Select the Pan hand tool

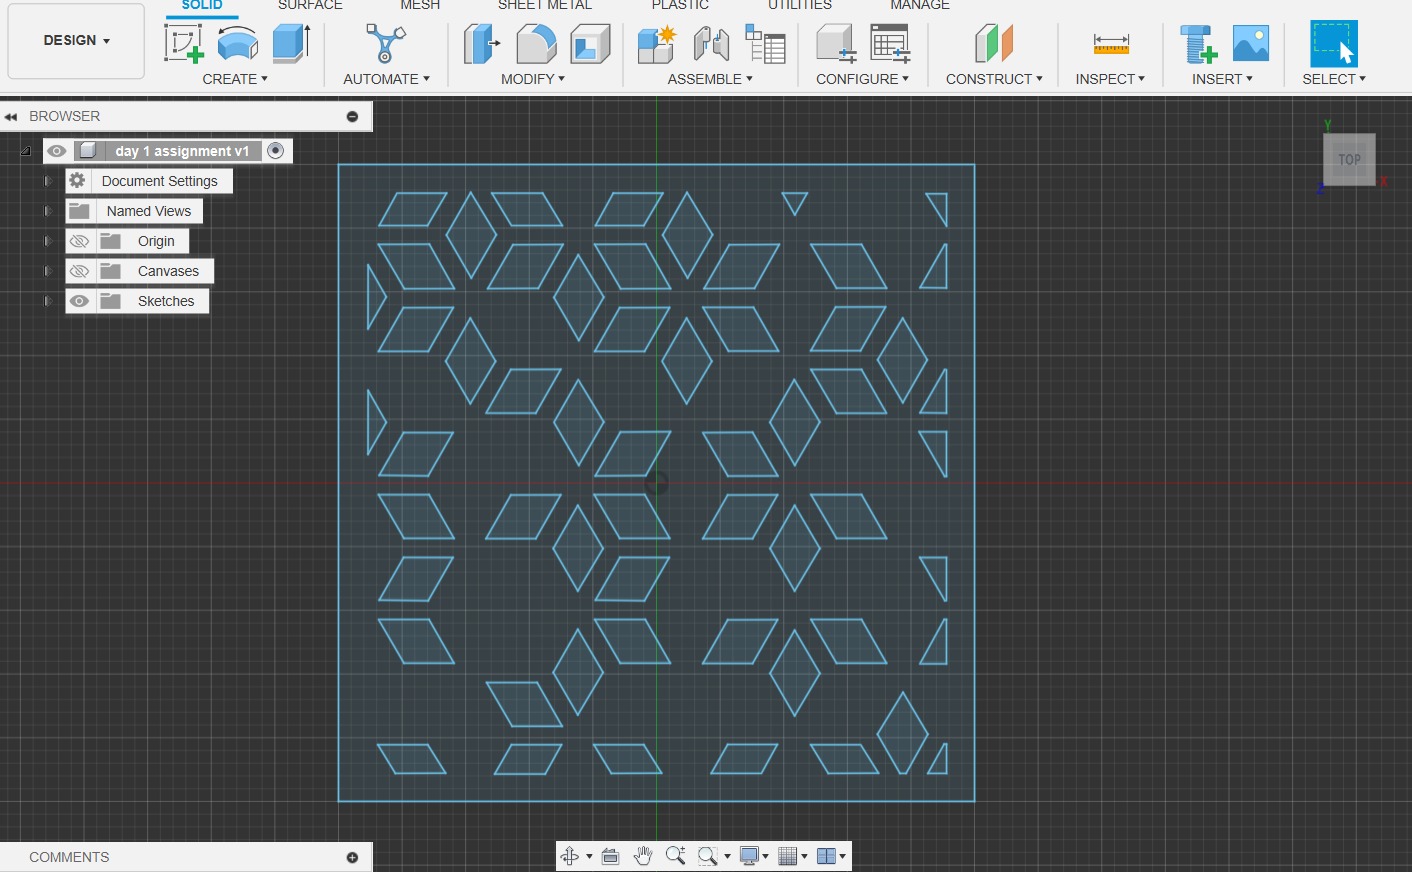643,856
